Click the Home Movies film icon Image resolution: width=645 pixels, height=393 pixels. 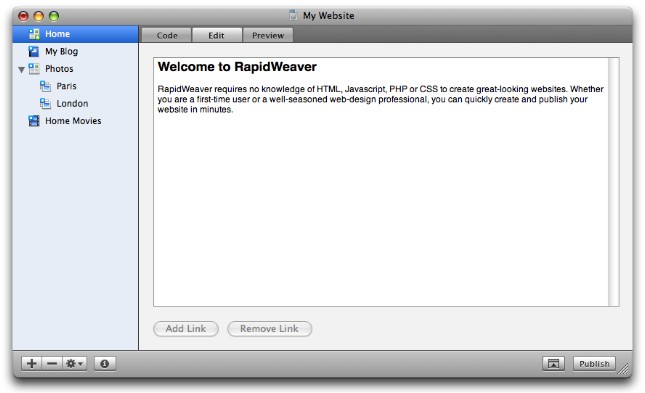34,121
